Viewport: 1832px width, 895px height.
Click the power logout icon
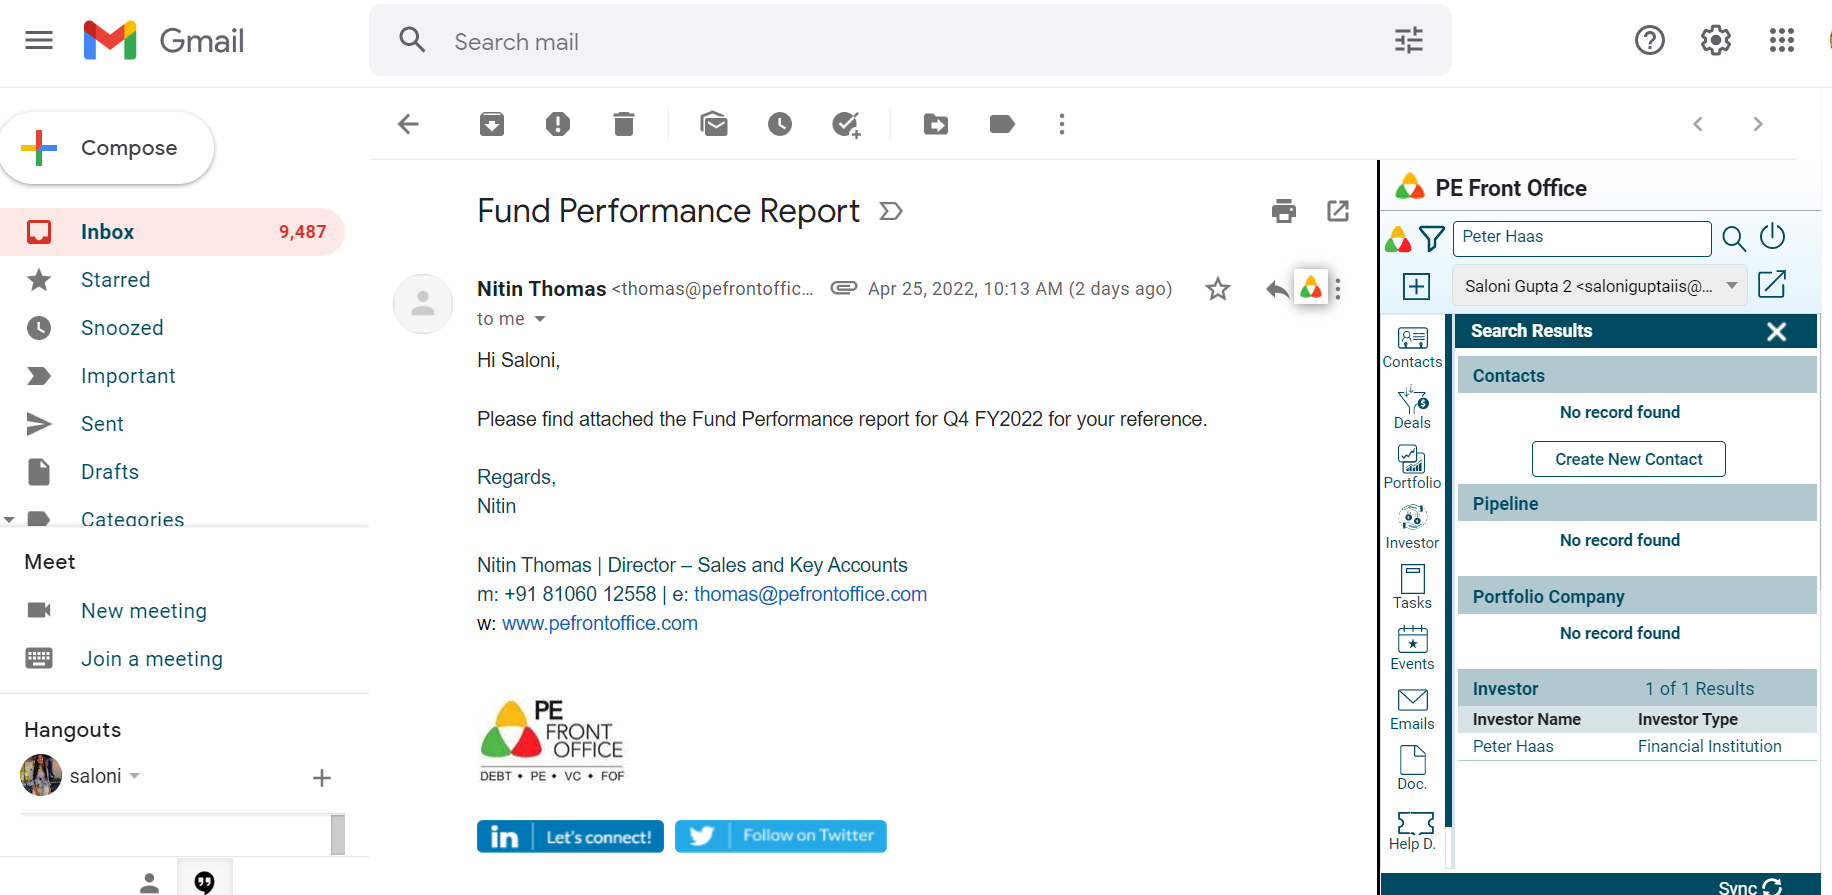coord(1772,237)
